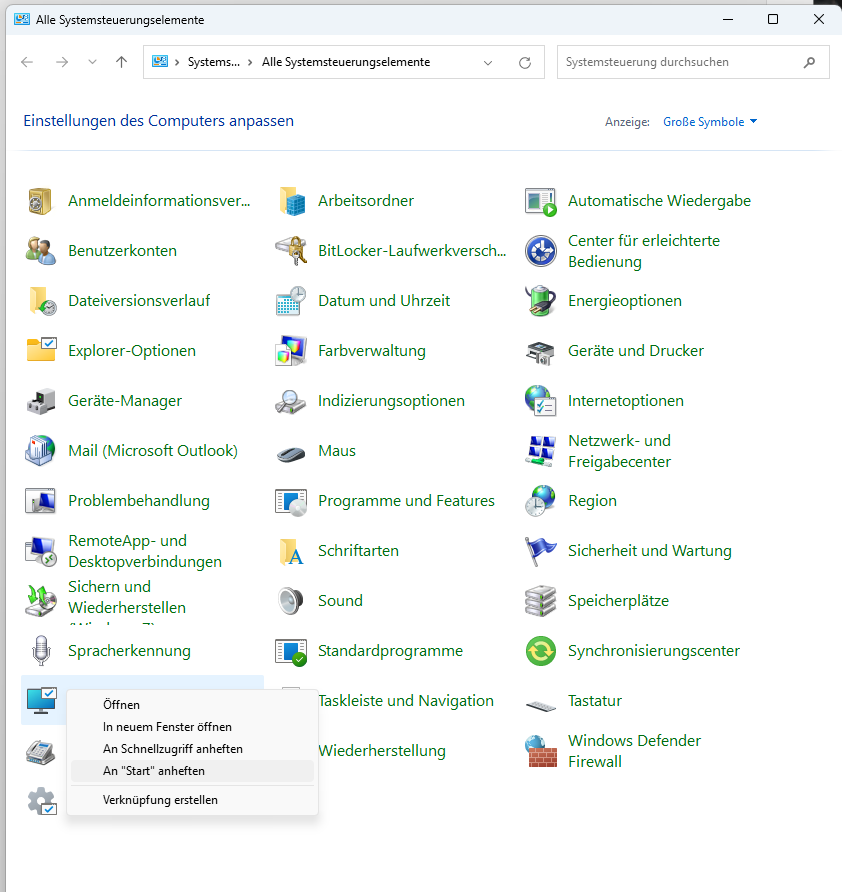
Task: Refresh the Control Panel view
Action: tap(524, 62)
